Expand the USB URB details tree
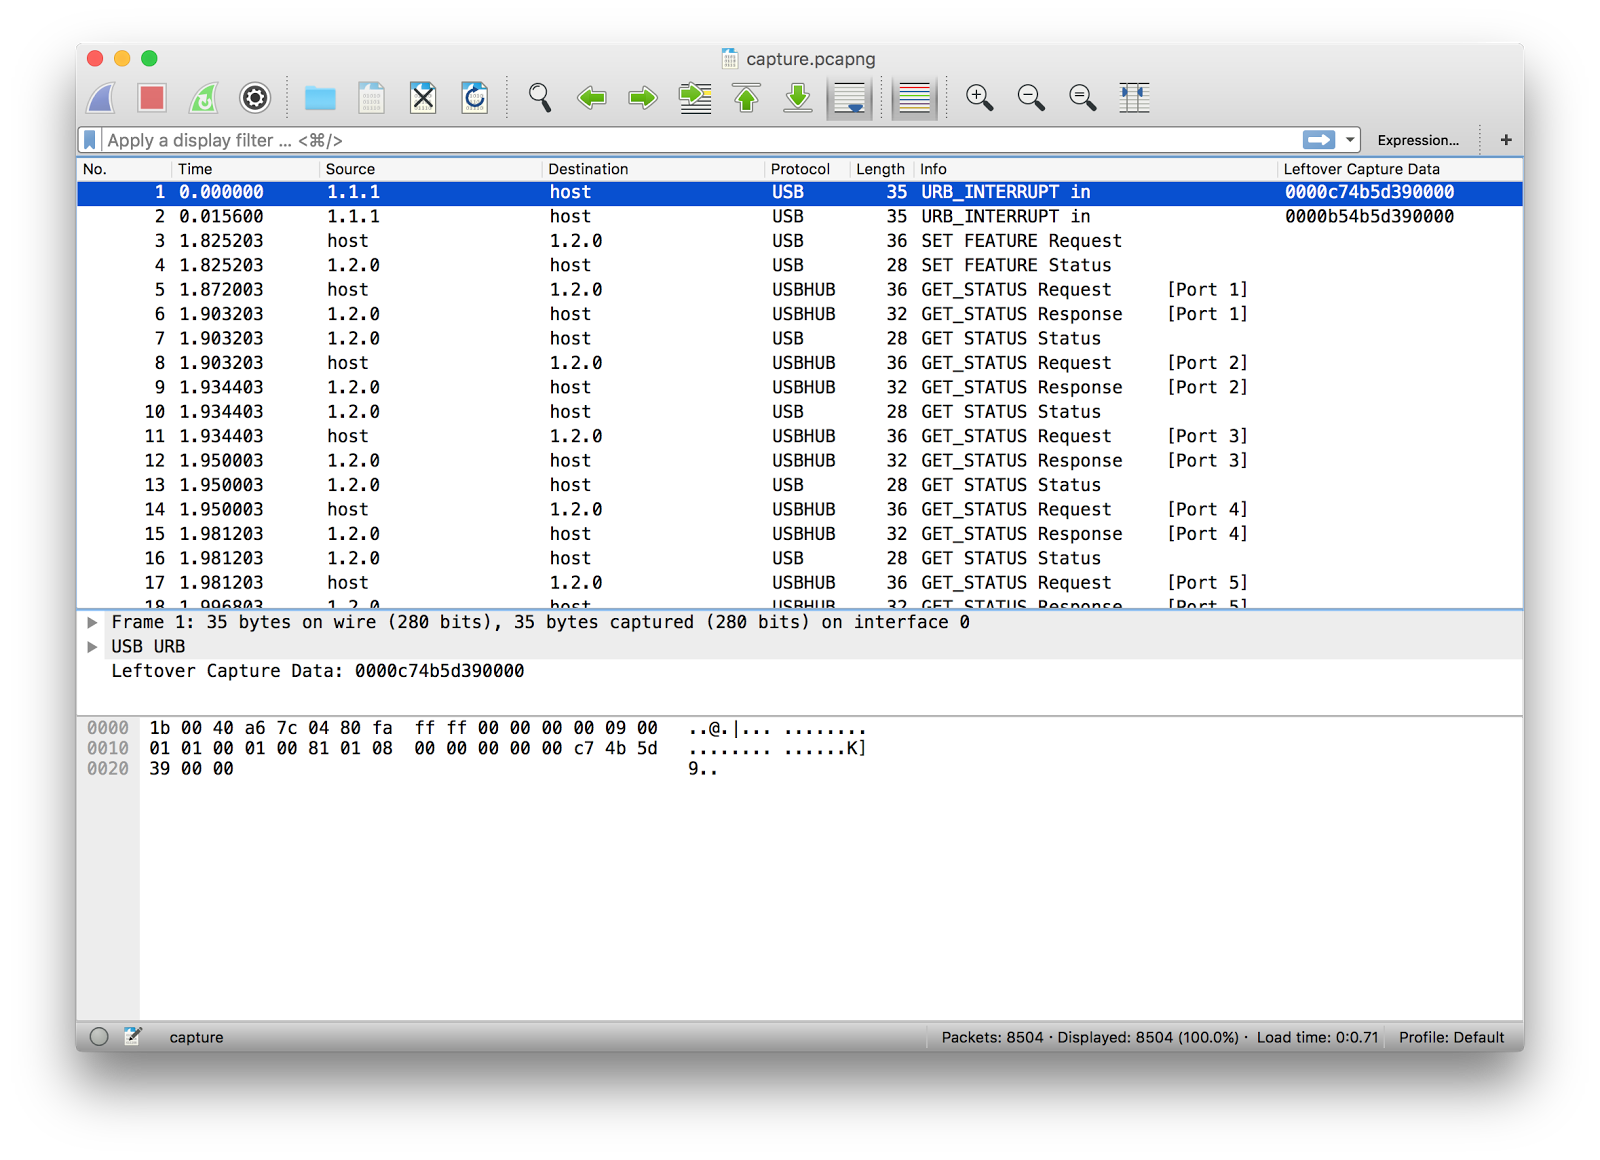Image resolution: width=1600 pixels, height=1160 pixels. [x=93, y=647]
